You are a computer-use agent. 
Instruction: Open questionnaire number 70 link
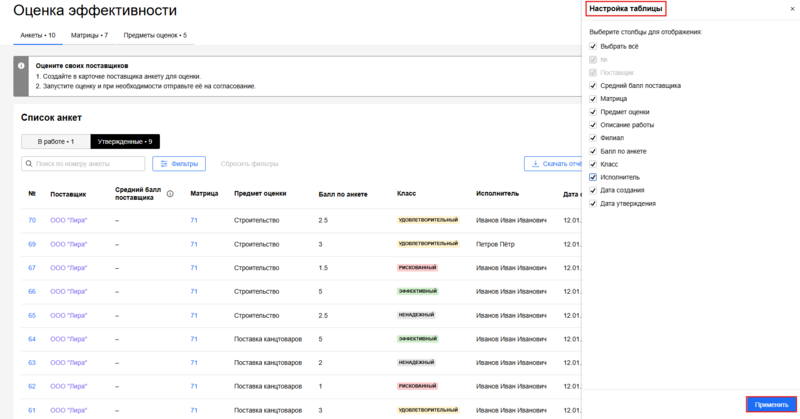coord(32,220)
